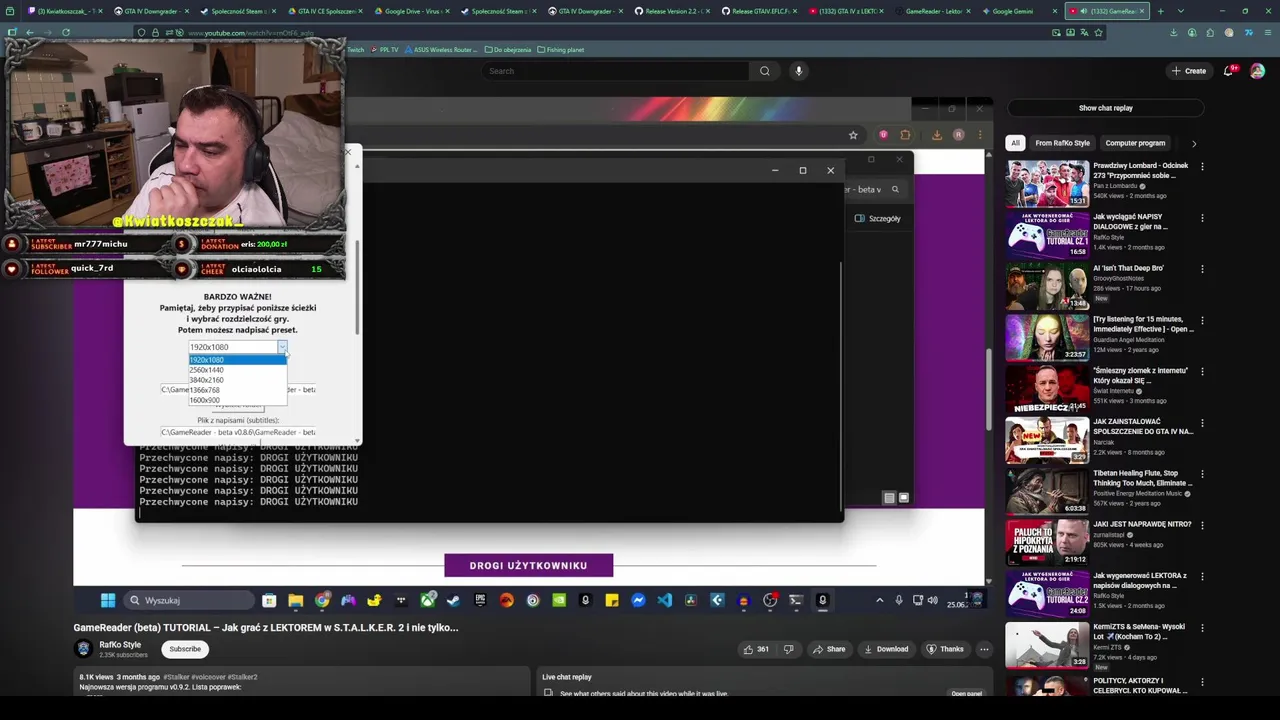The height and width of the screenshot is (720, 1280).
Task: Open the YouTube Create button
Action: (x=1189, y=71)
